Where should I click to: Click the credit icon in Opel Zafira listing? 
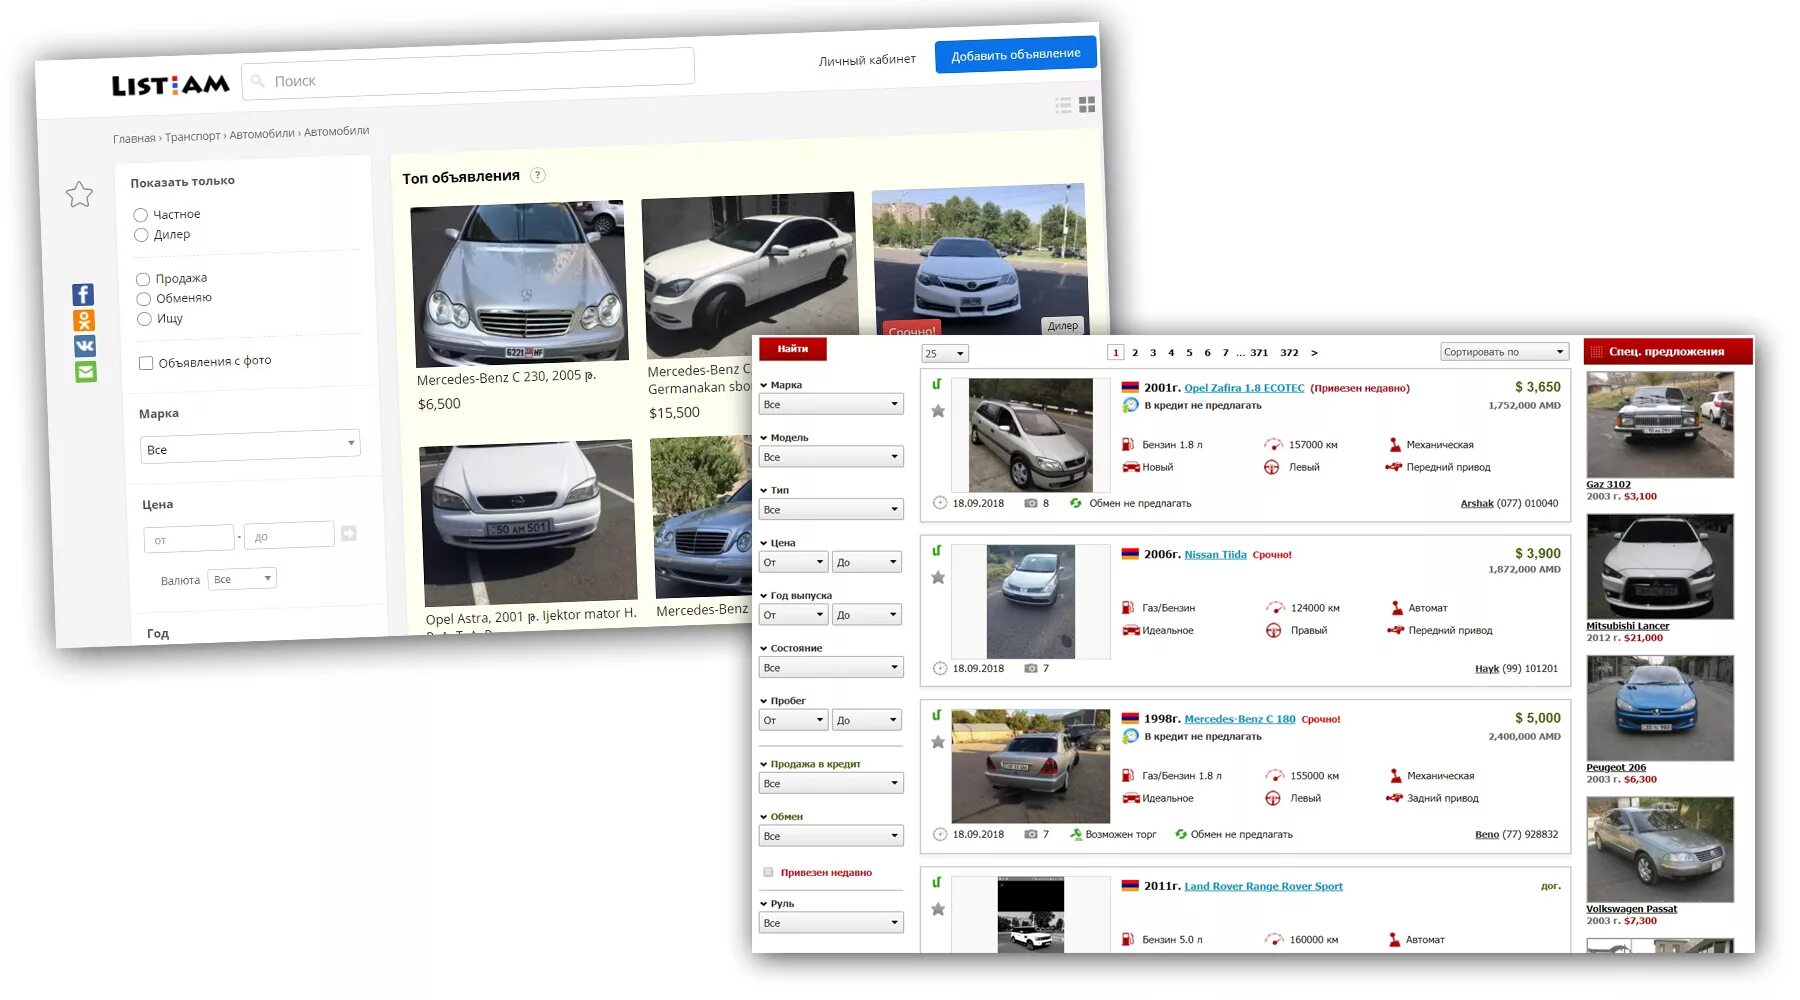tap(1130, 405)
